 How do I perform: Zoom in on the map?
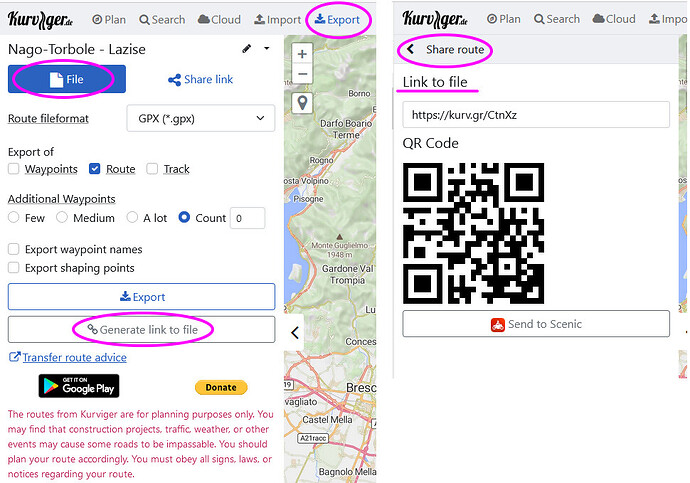tap(302, 54)
